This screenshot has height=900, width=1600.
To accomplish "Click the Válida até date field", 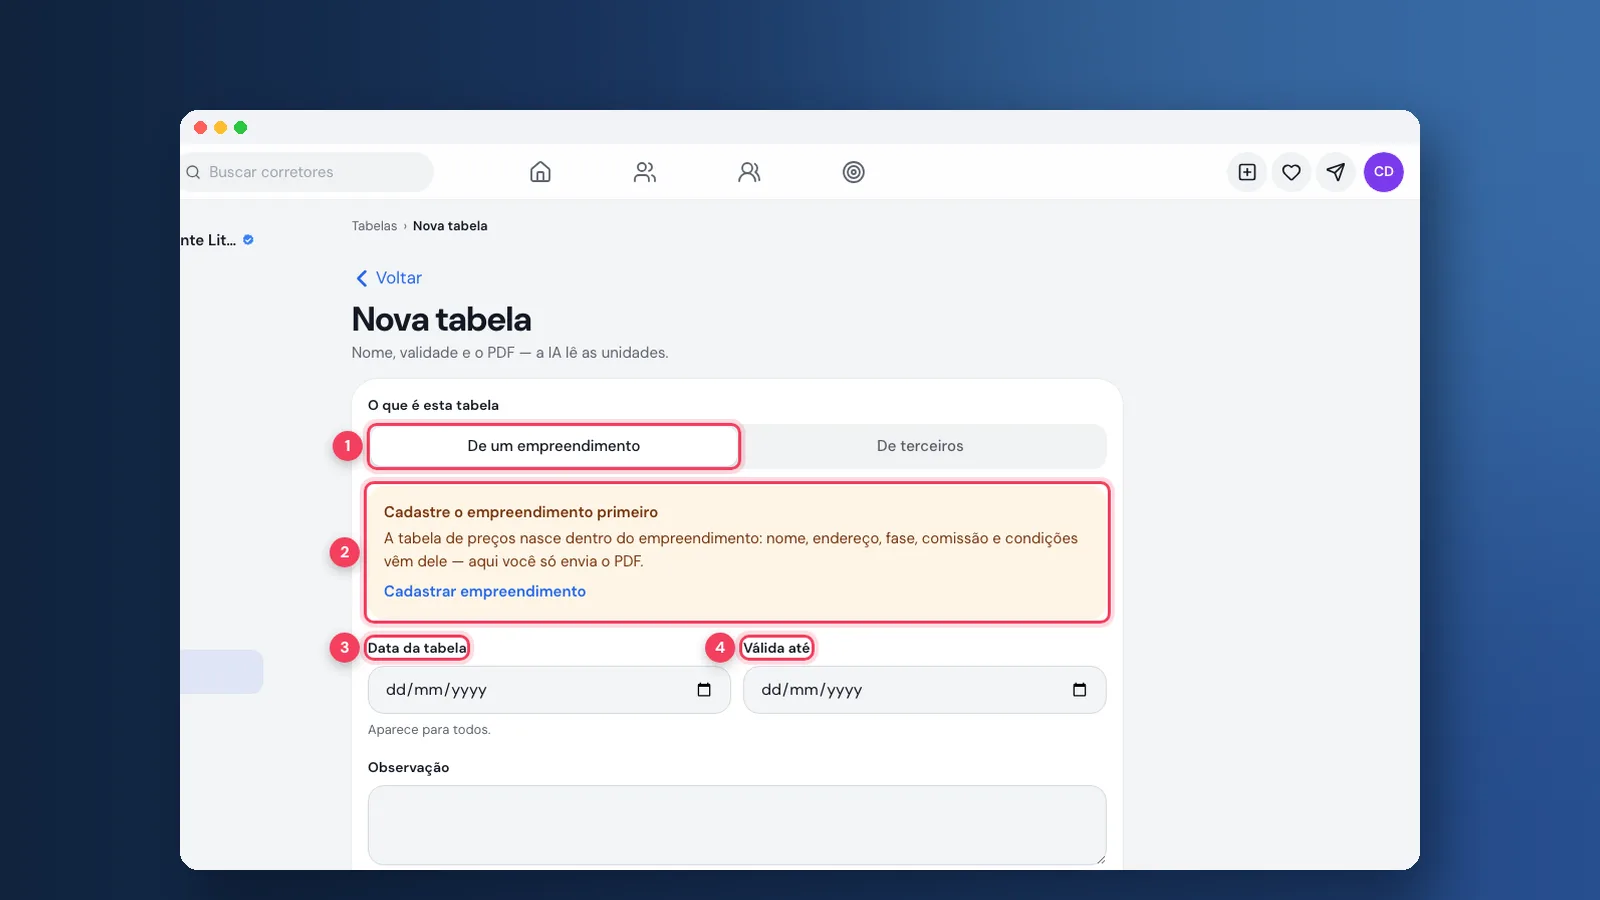I will point(925,690).
